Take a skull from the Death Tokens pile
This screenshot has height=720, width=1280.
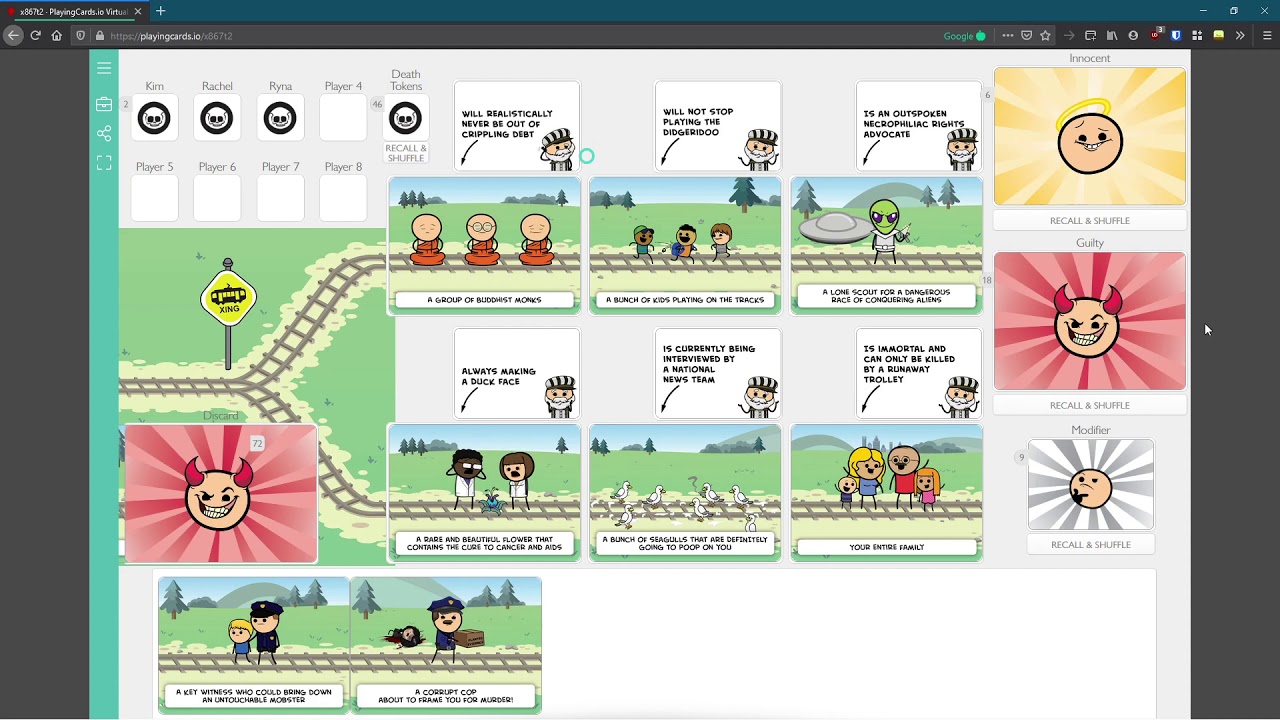405,119
